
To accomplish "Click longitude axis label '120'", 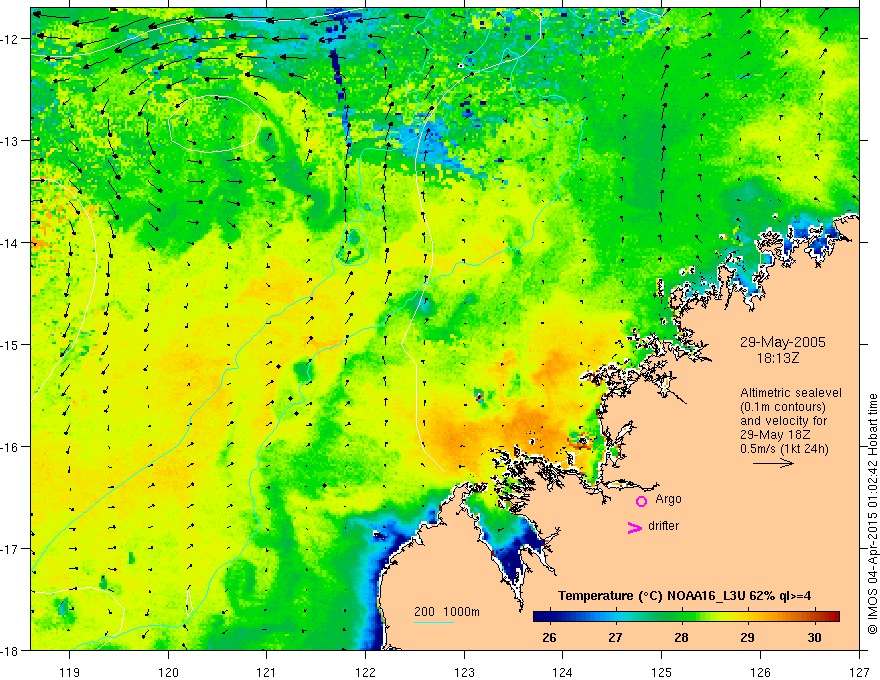I will coord(168,672).
